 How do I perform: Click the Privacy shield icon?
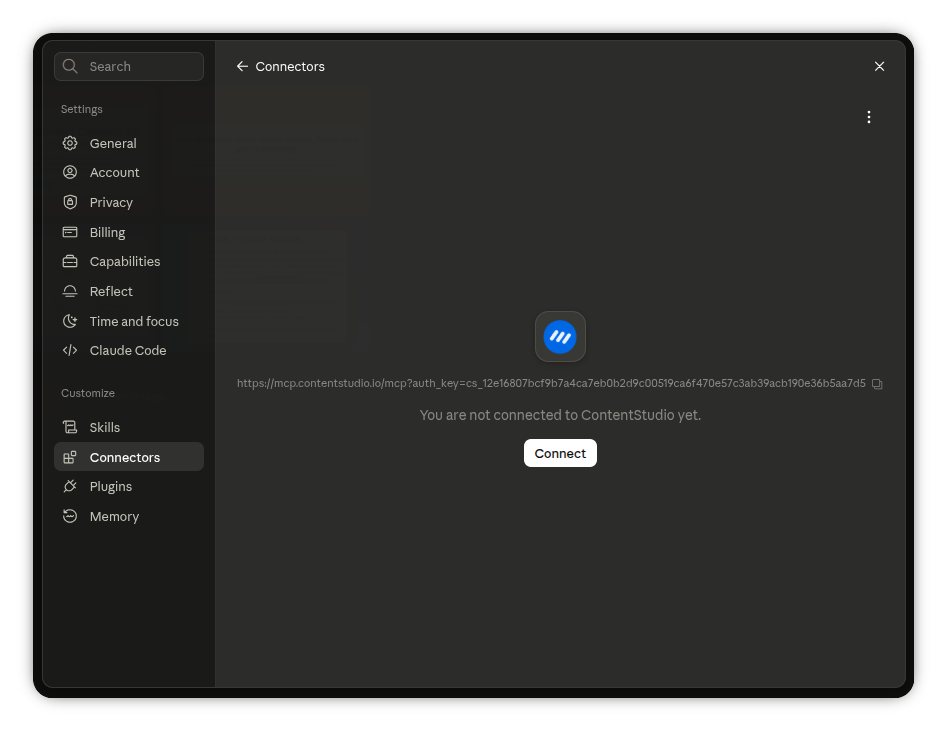pos(70,202)
